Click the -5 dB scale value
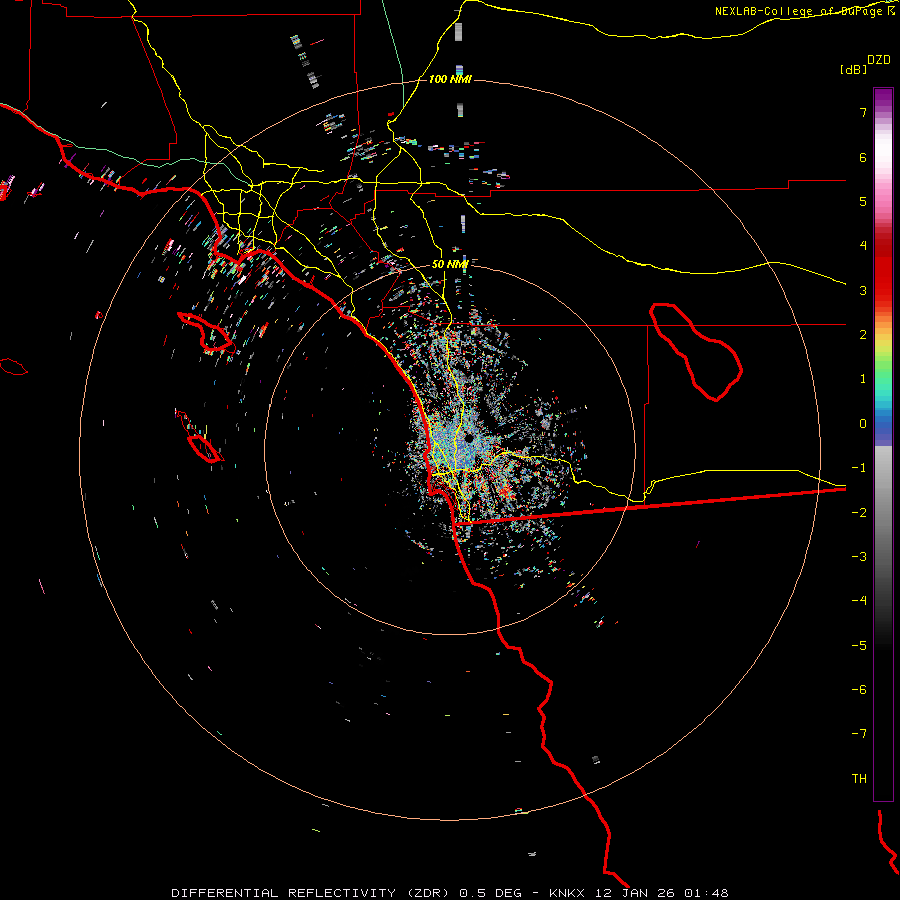 859,646
